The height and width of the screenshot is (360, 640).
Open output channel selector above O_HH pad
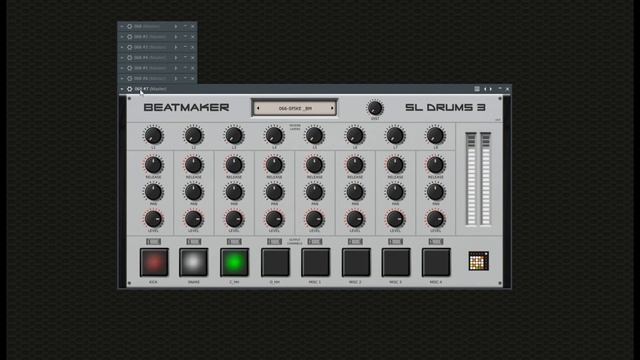click(274, 242)
